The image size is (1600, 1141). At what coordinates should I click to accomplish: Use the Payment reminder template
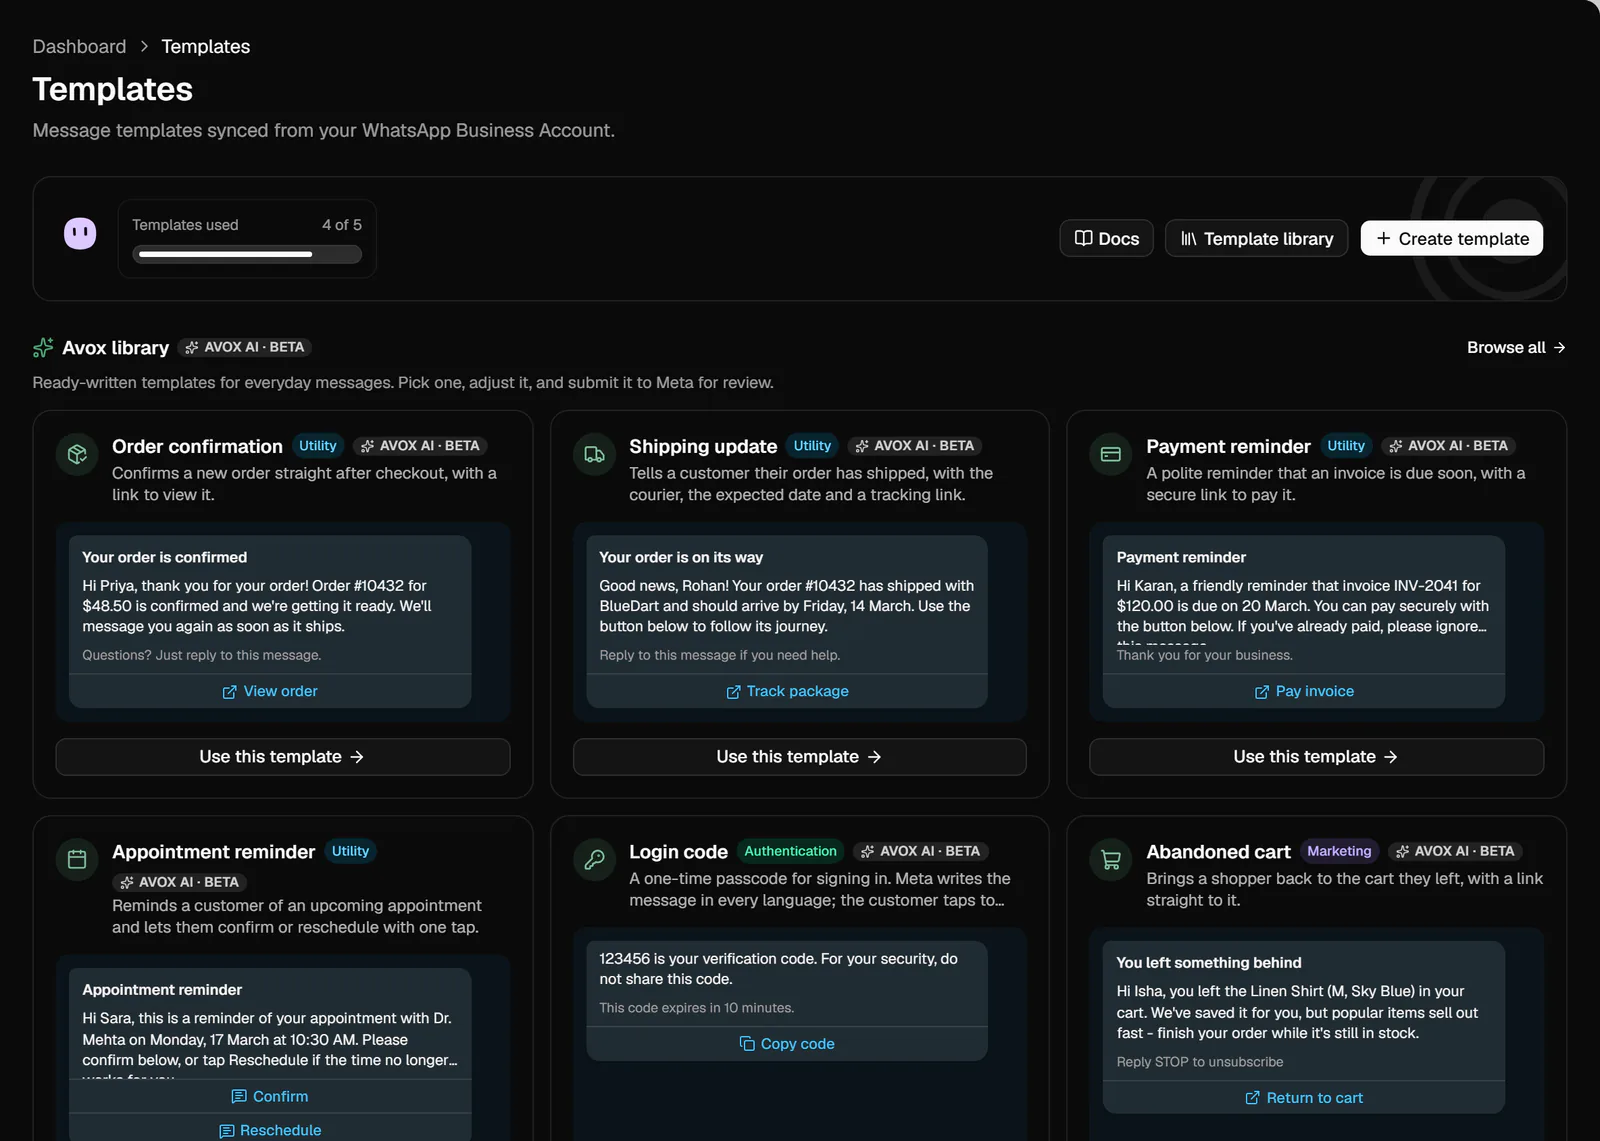click(1317, 757)
